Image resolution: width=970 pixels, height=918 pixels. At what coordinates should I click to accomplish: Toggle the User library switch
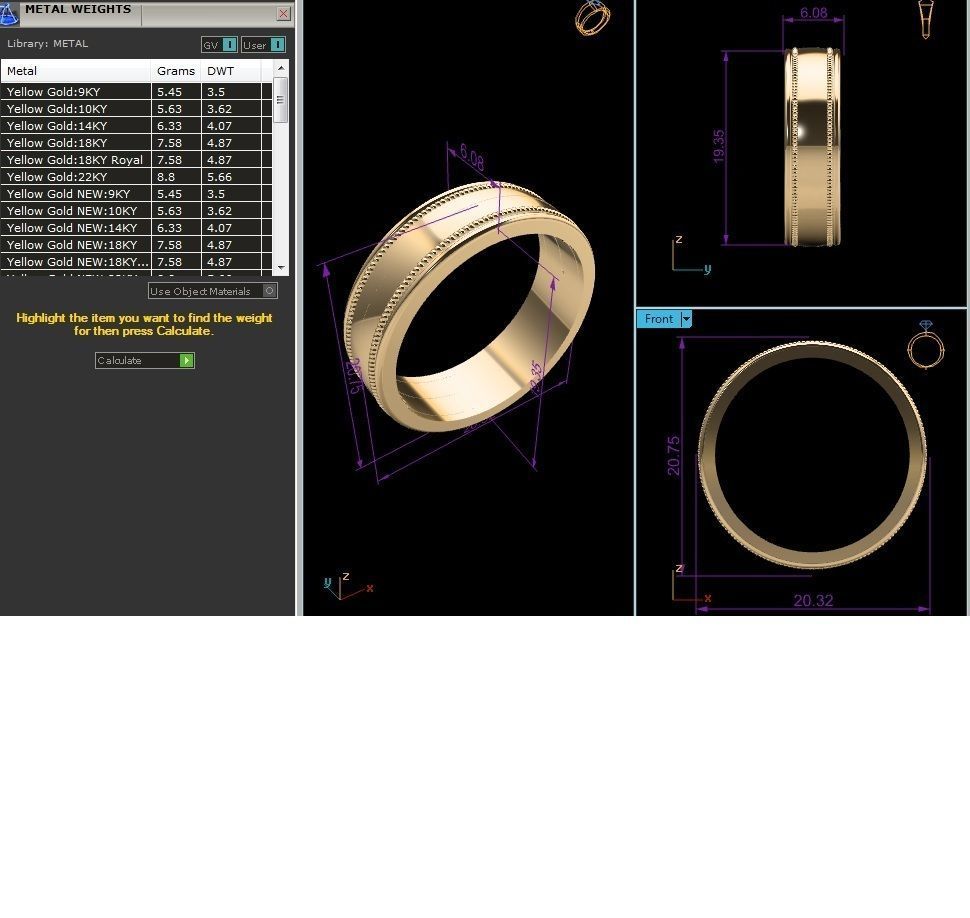pyautogui.click(x=264, y=45)
